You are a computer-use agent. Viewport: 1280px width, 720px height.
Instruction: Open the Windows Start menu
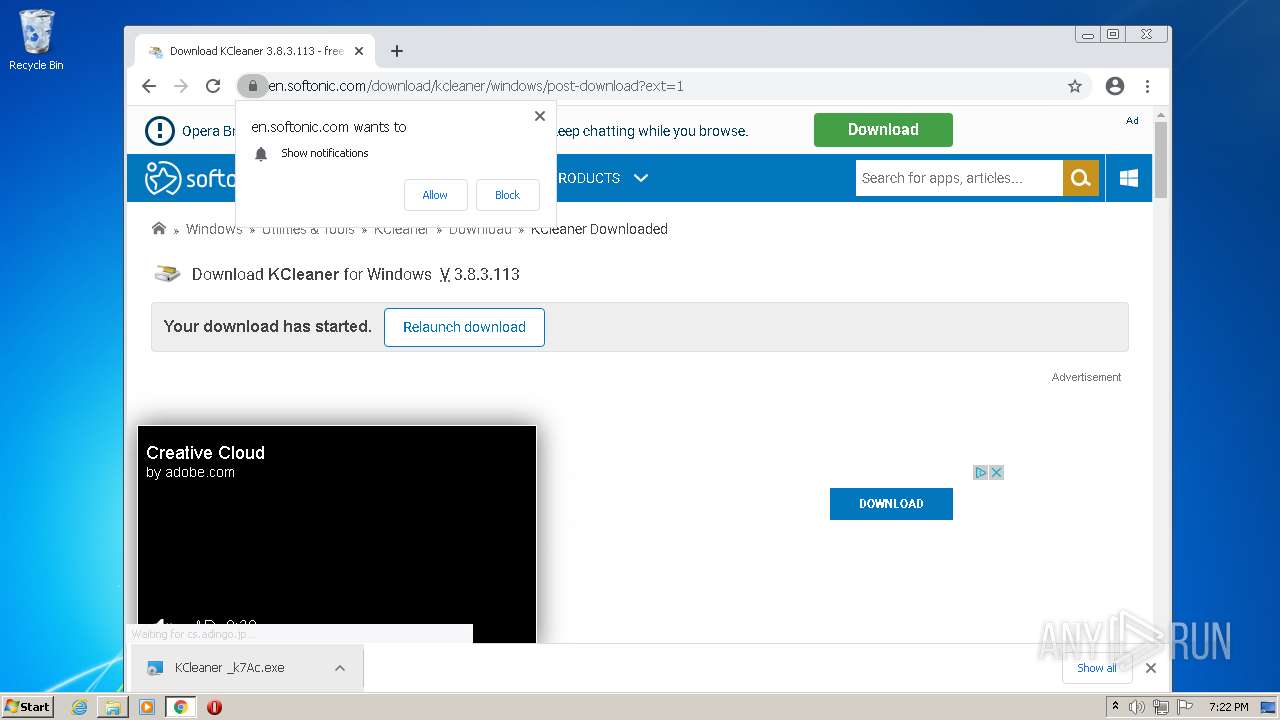(27, 707)
